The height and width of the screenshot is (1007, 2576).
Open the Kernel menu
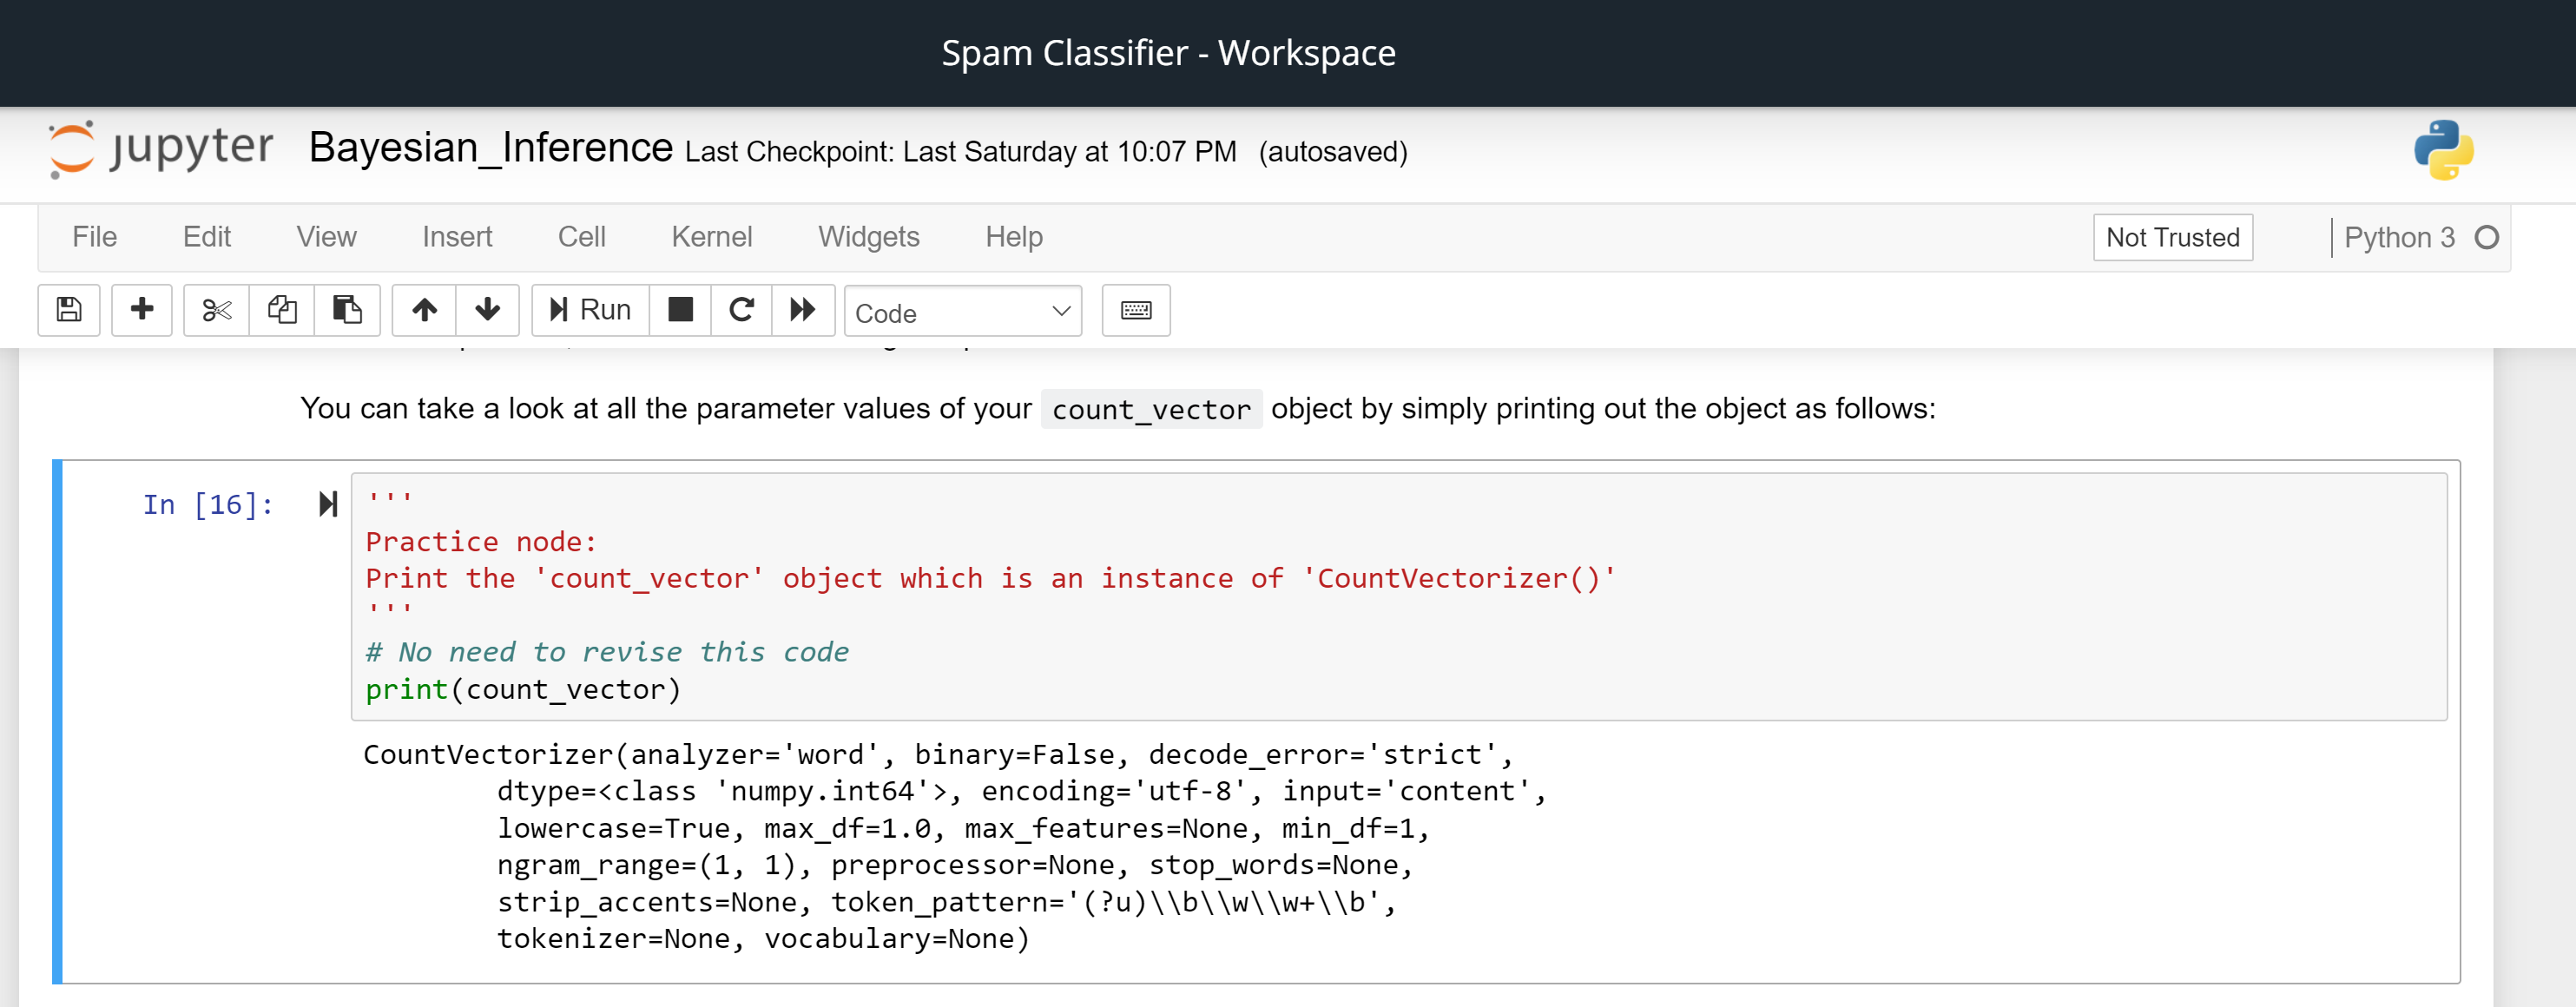coord(711,237)
